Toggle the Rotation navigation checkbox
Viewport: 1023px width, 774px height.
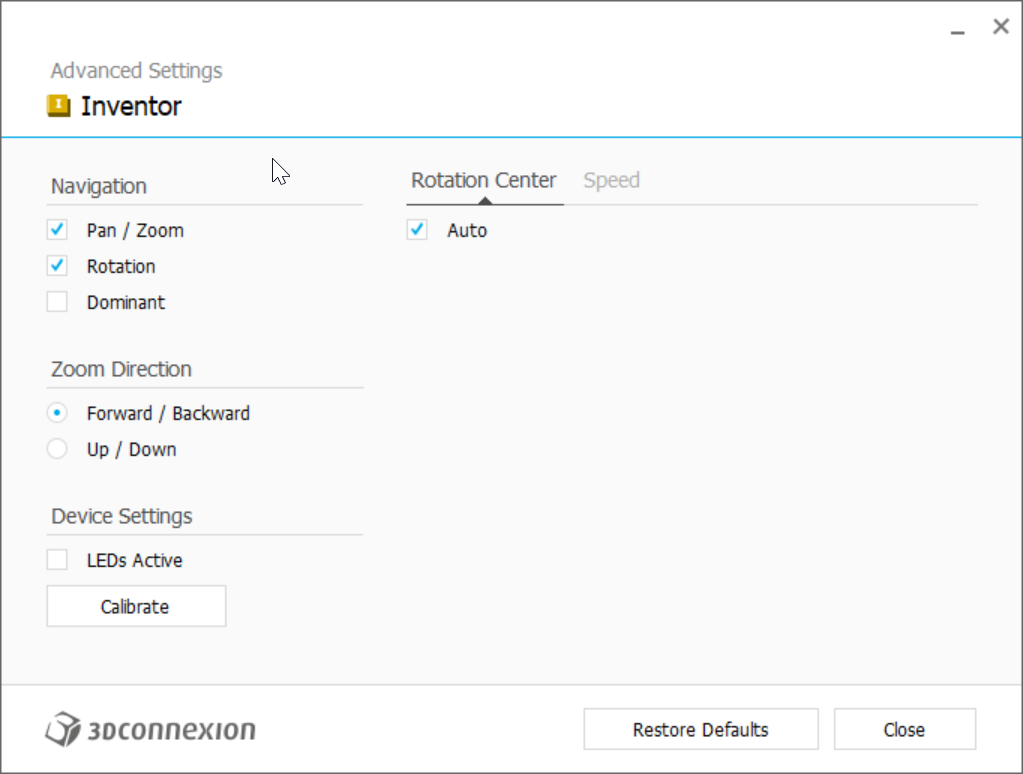[x=57, y=266]
